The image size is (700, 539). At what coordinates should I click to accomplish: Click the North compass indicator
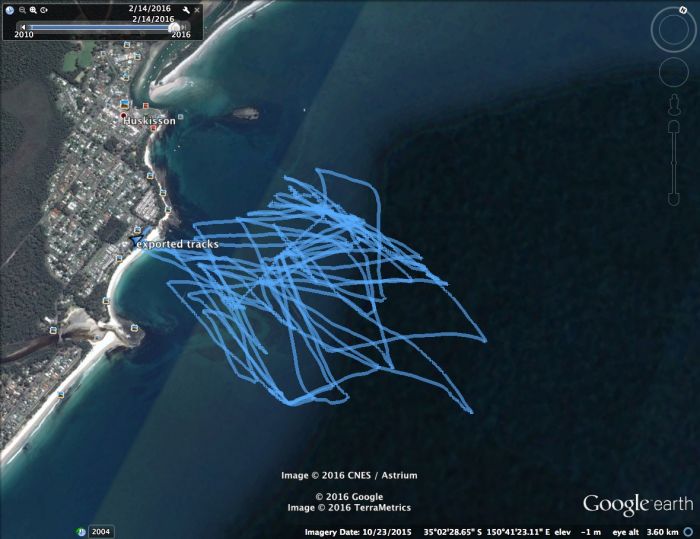coord(683,10)
